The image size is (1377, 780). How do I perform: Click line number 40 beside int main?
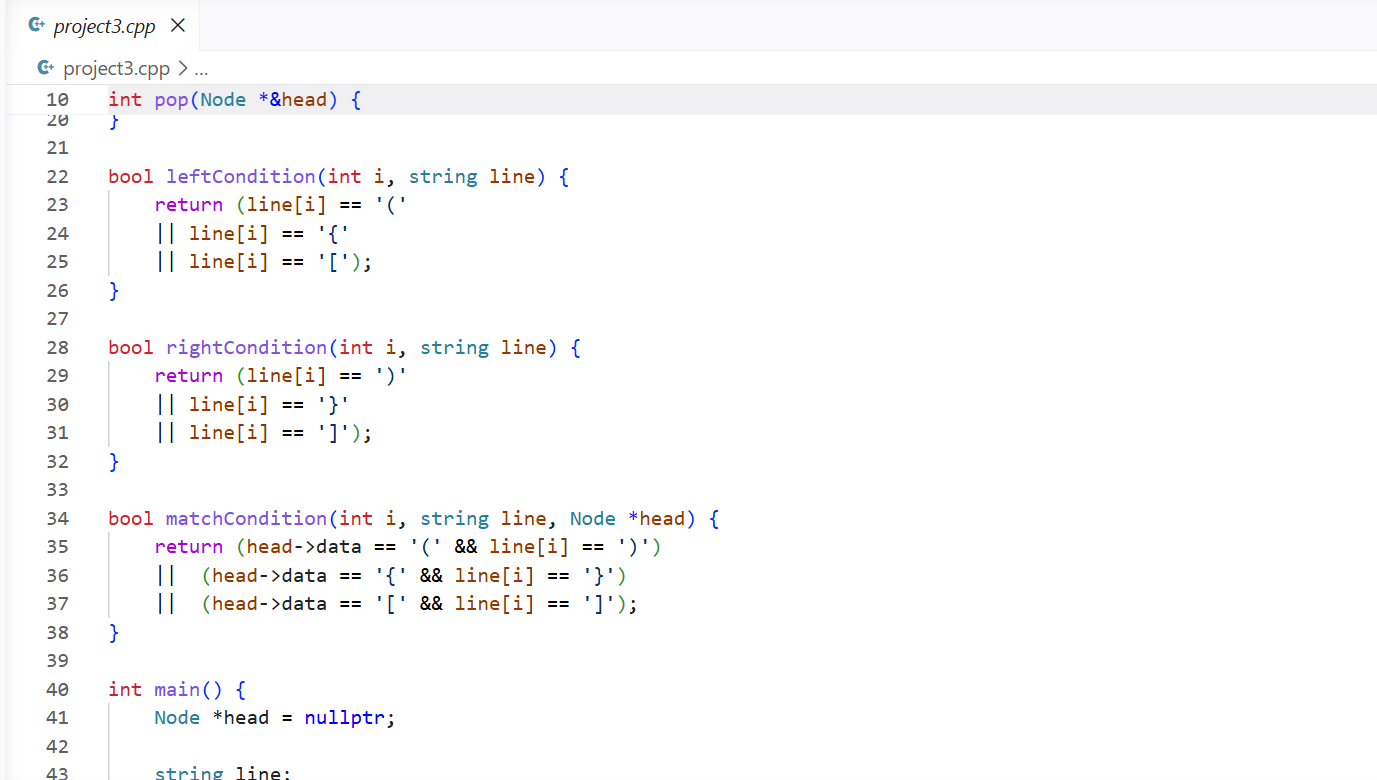(x=57, y=690)
